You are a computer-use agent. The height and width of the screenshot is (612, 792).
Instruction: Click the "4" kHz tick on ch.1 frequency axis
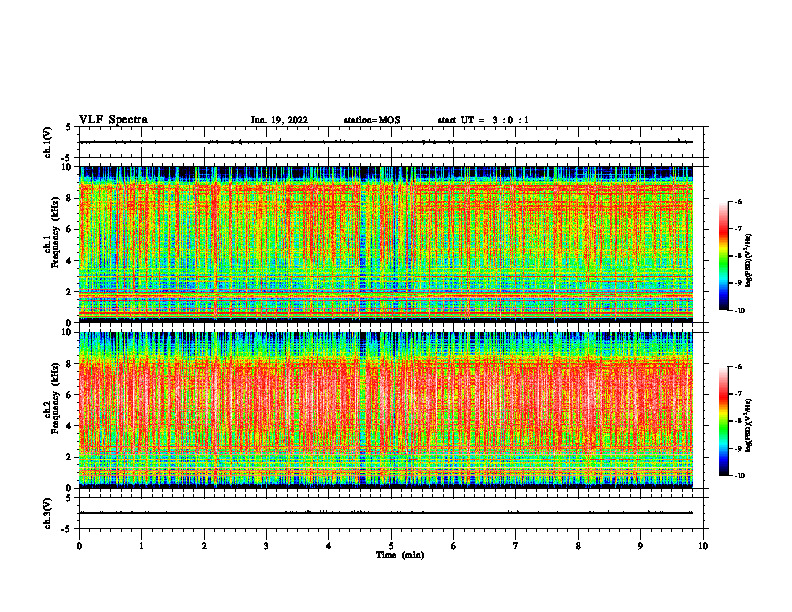pos(70,261)
